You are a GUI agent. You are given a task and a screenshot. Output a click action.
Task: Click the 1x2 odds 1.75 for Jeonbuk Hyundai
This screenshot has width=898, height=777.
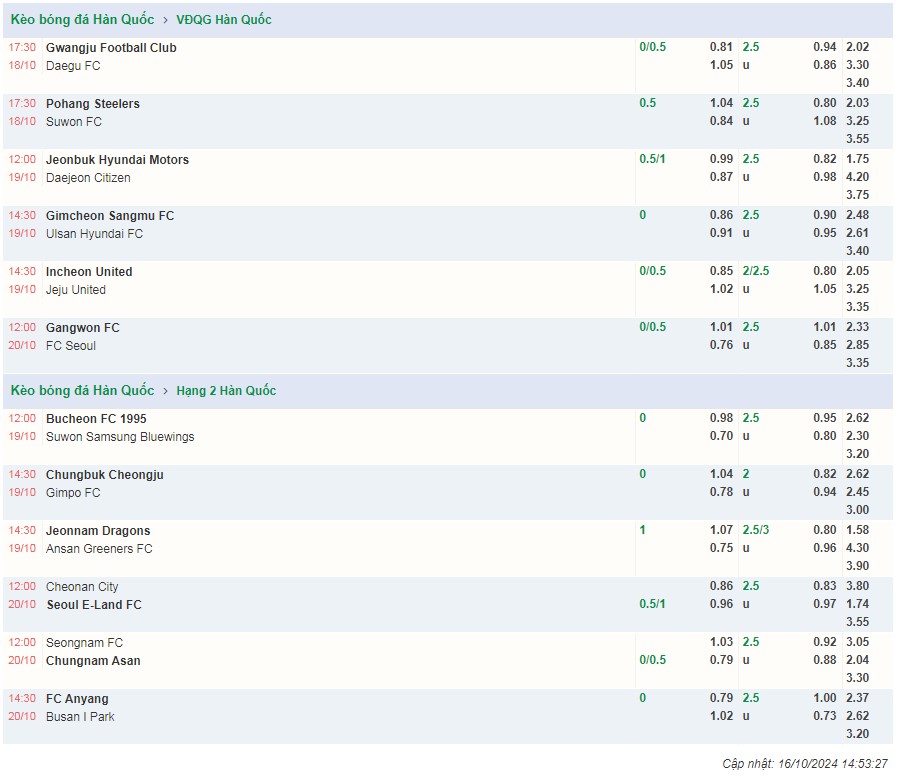pyautogui.click(x=857, y=159)
